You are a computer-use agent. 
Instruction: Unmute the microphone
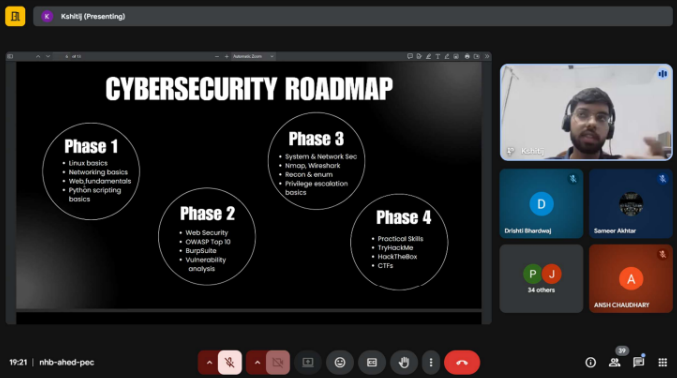click(x=230, y=362)
